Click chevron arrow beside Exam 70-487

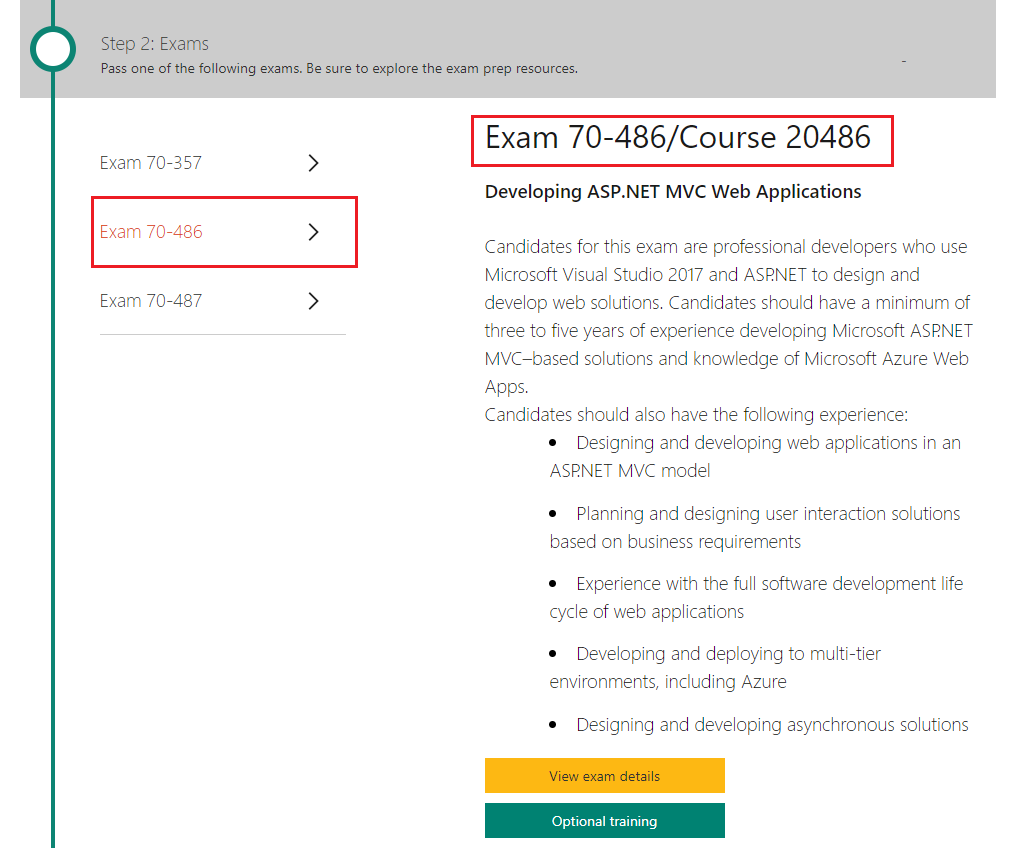coord(313,301)
